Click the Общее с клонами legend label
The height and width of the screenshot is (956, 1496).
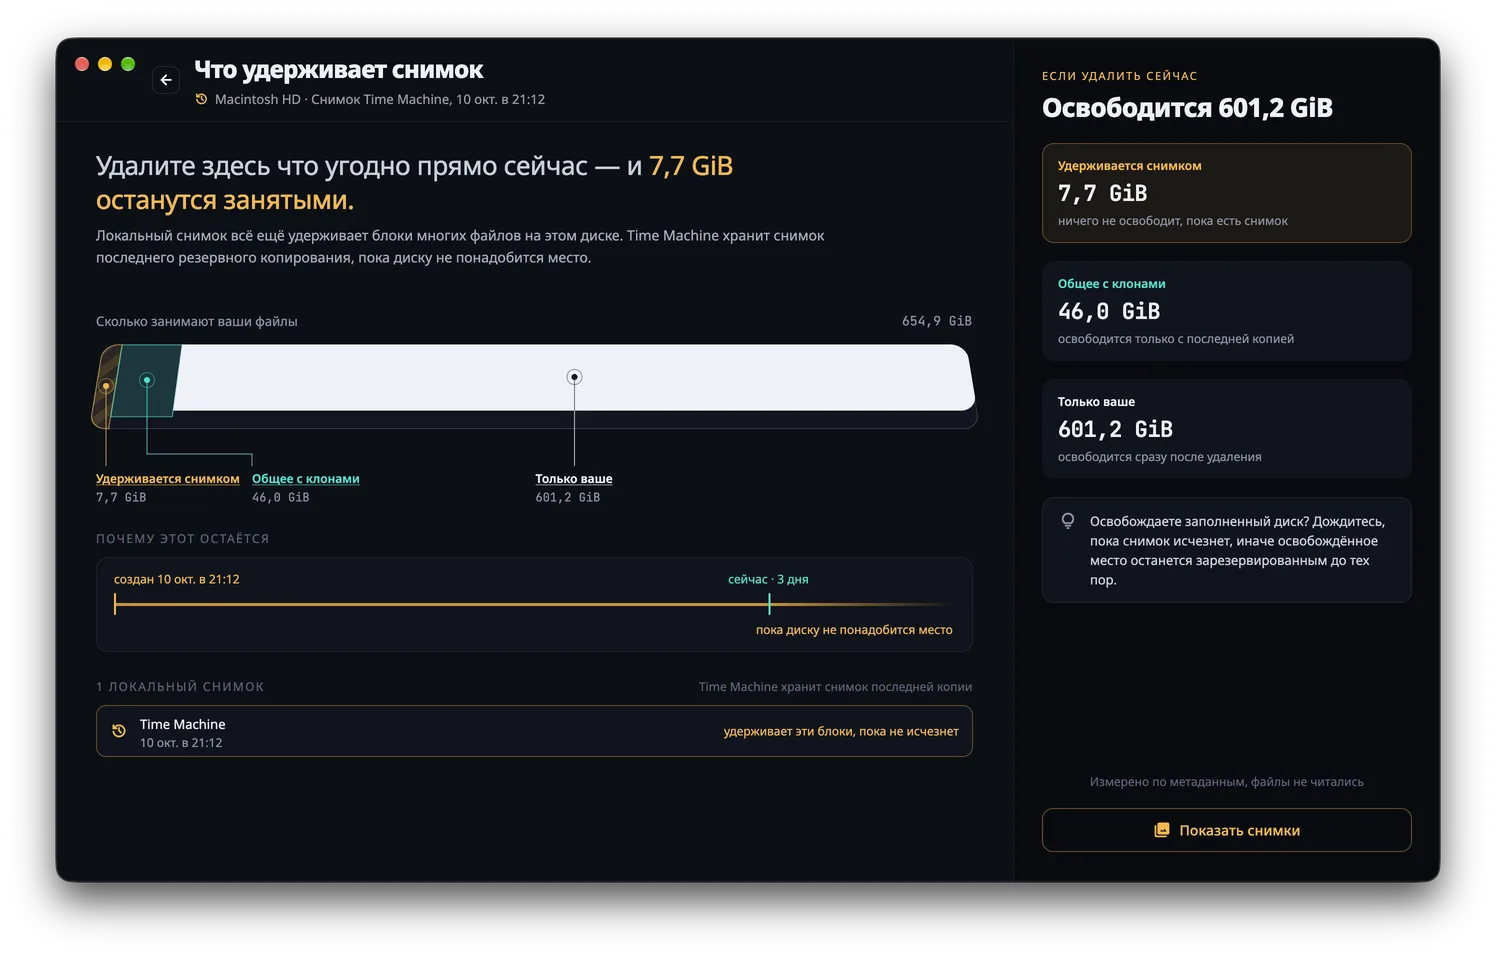tap(306, 479)
